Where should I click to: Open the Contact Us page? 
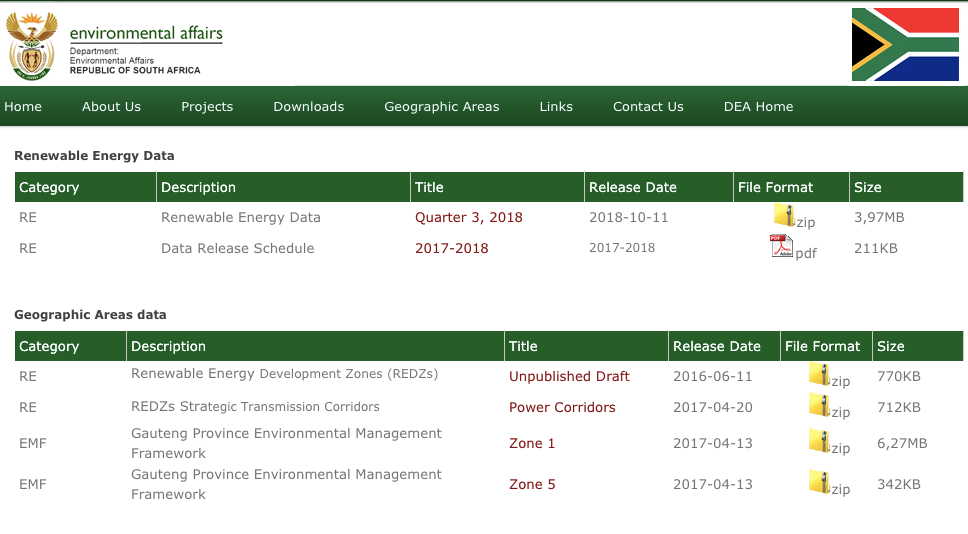point(648,107)
